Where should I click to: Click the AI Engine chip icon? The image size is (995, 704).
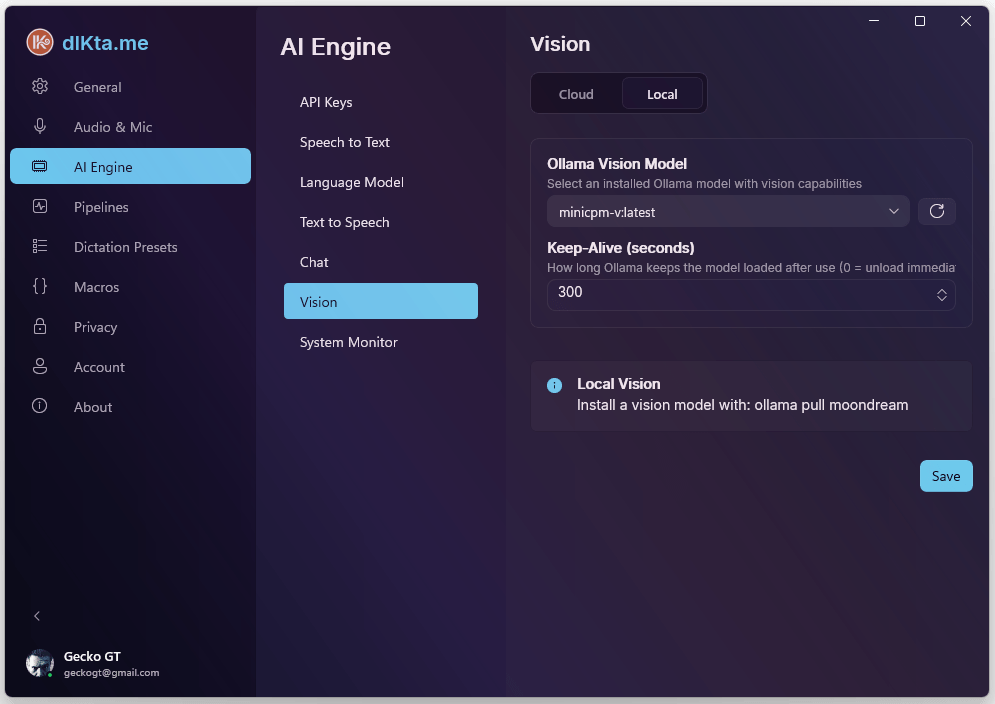[x=39, y=166]
